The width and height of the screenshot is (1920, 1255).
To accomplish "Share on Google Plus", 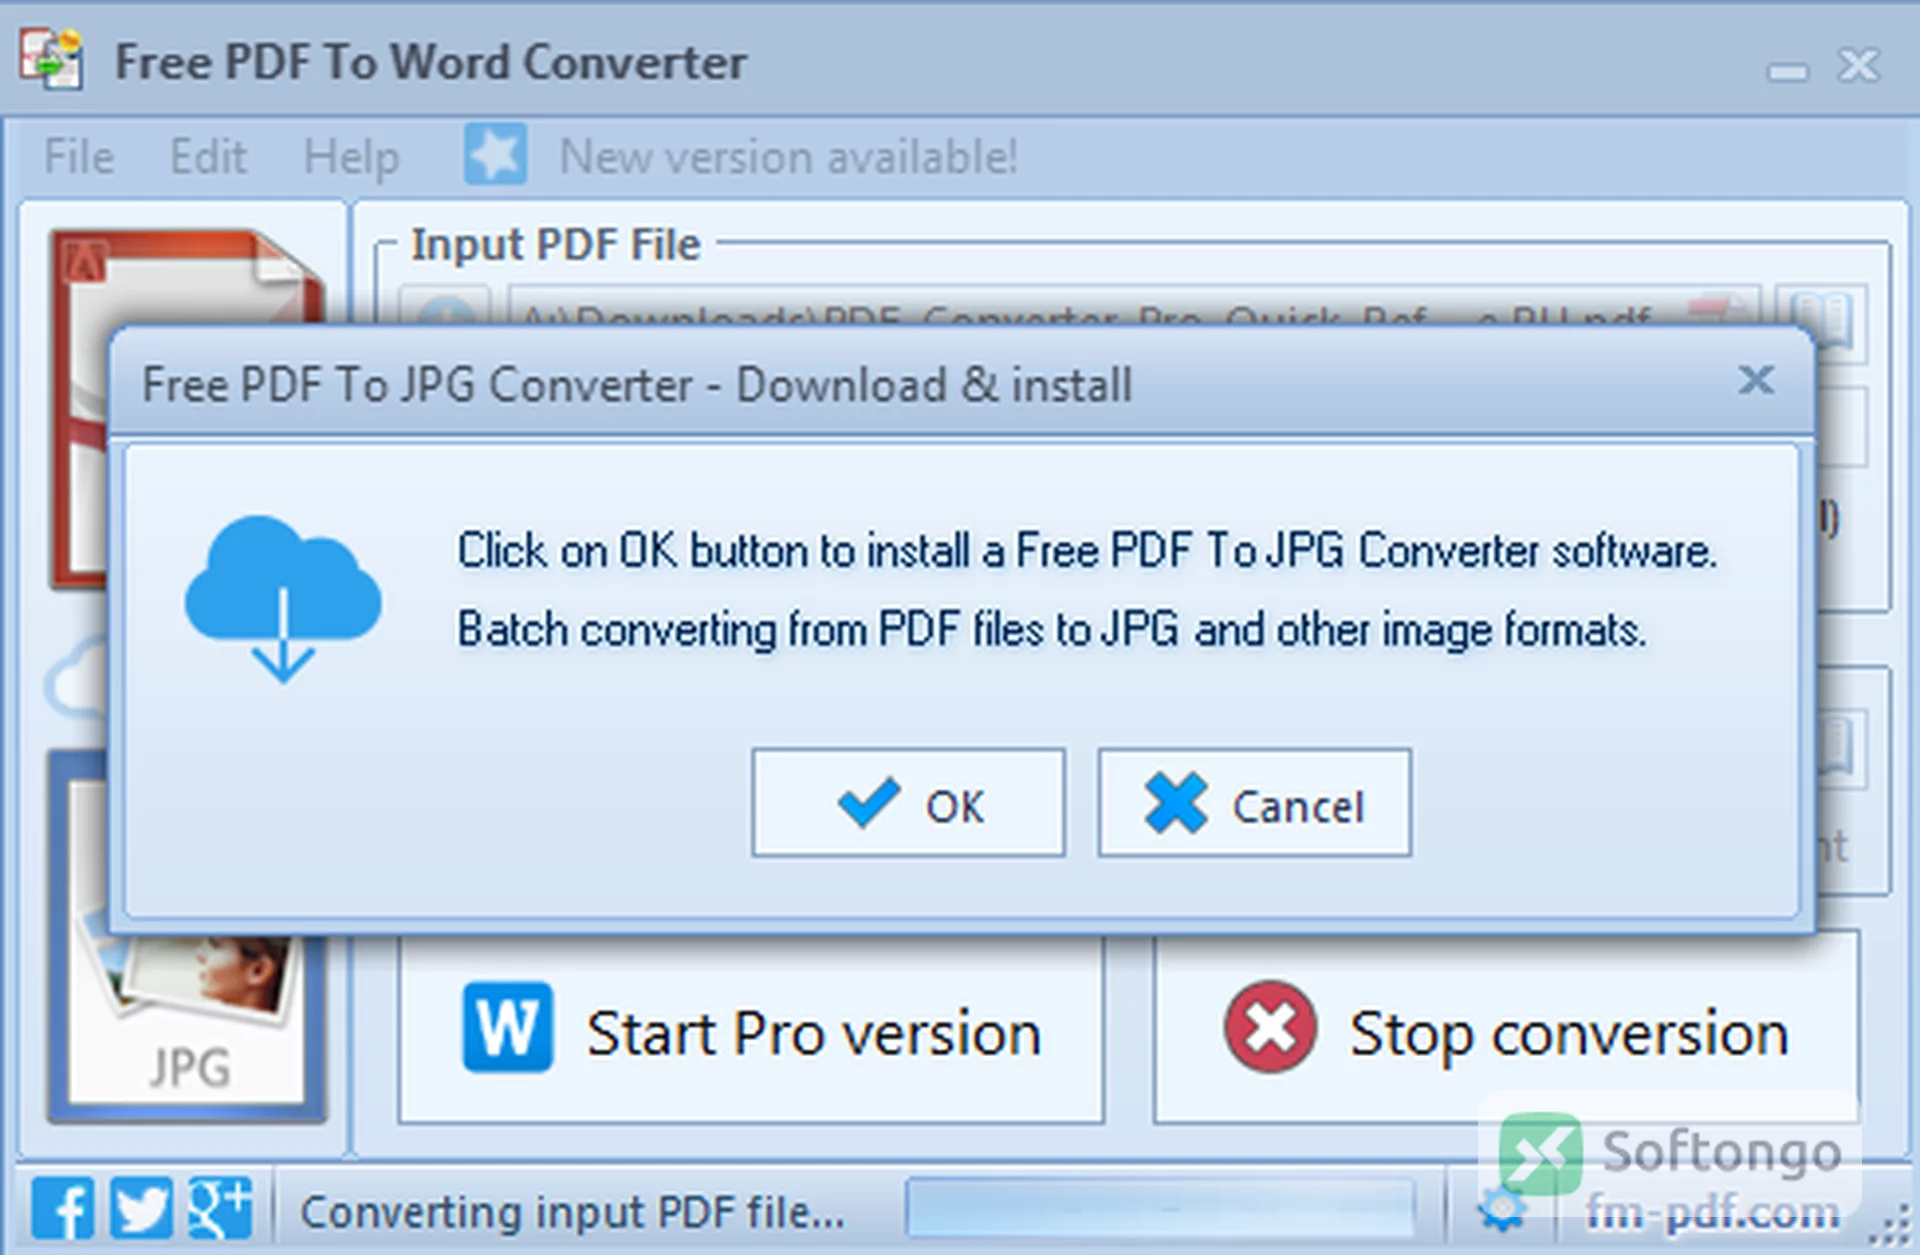I will pos(220,1208).
